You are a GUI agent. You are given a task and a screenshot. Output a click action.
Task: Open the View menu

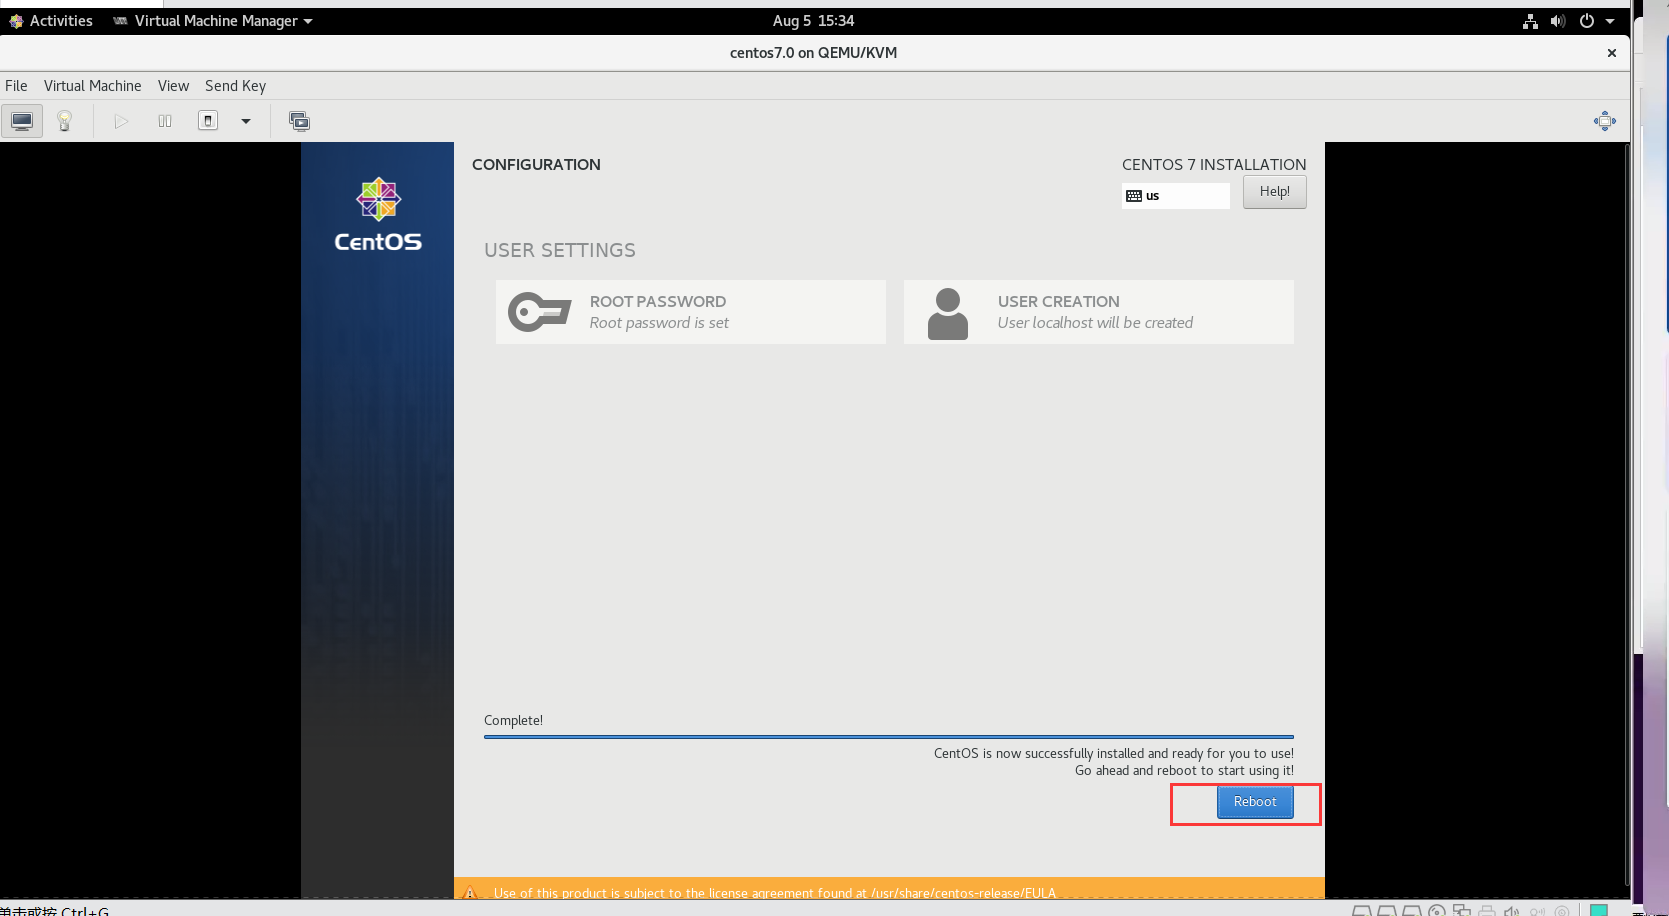174,86
